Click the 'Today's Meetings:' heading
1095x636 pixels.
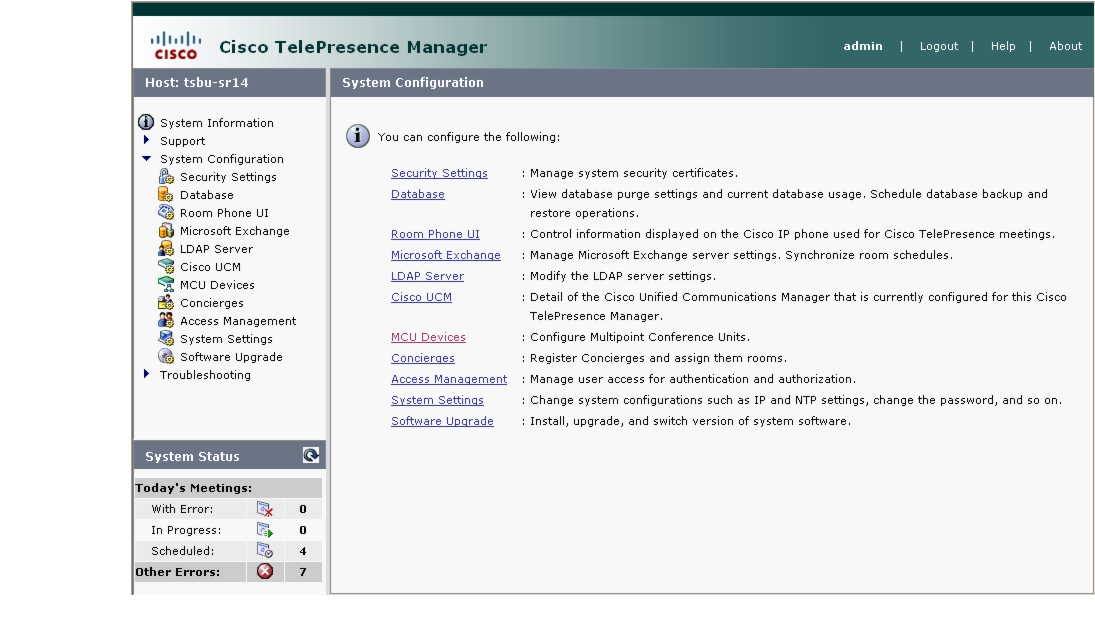193,488
